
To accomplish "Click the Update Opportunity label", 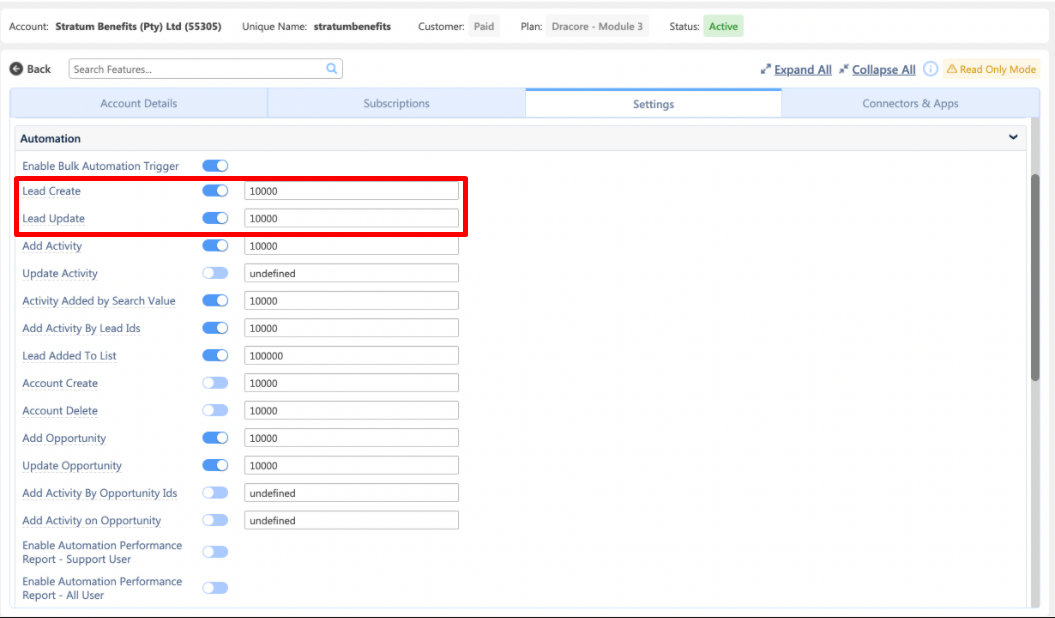I will [72, 465].
